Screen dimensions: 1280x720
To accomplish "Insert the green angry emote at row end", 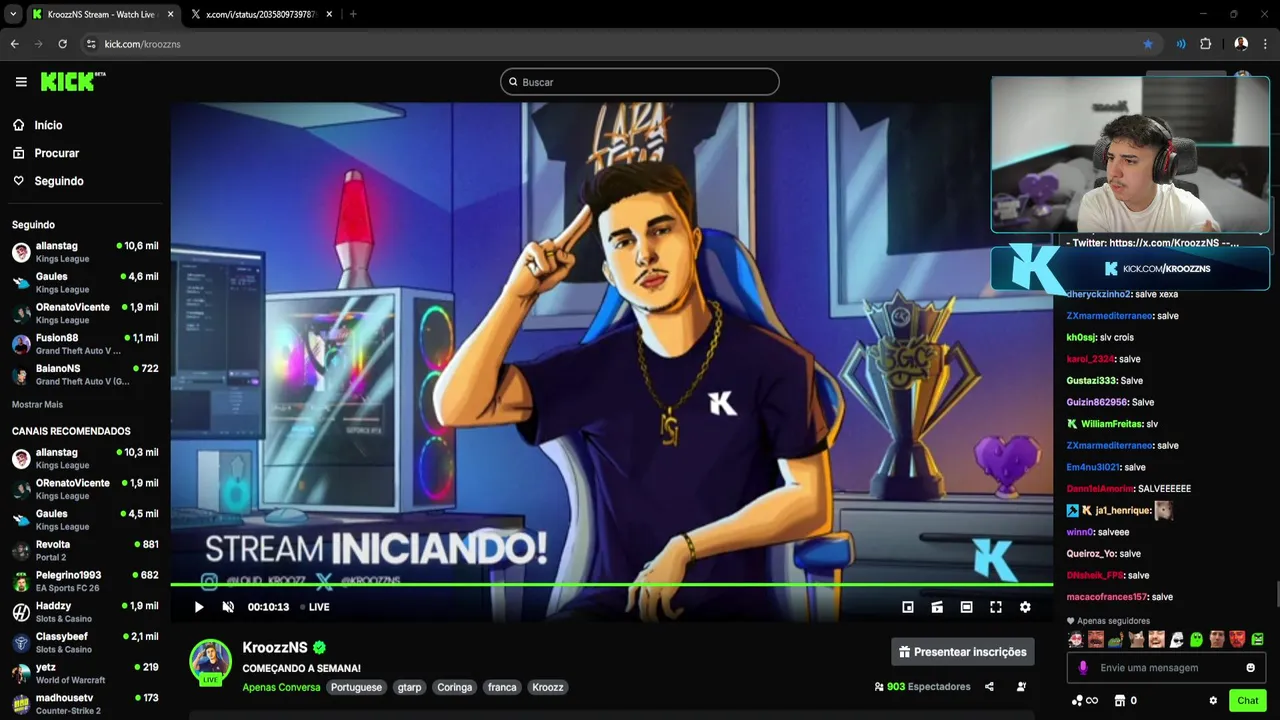I will pos(1258,640).
